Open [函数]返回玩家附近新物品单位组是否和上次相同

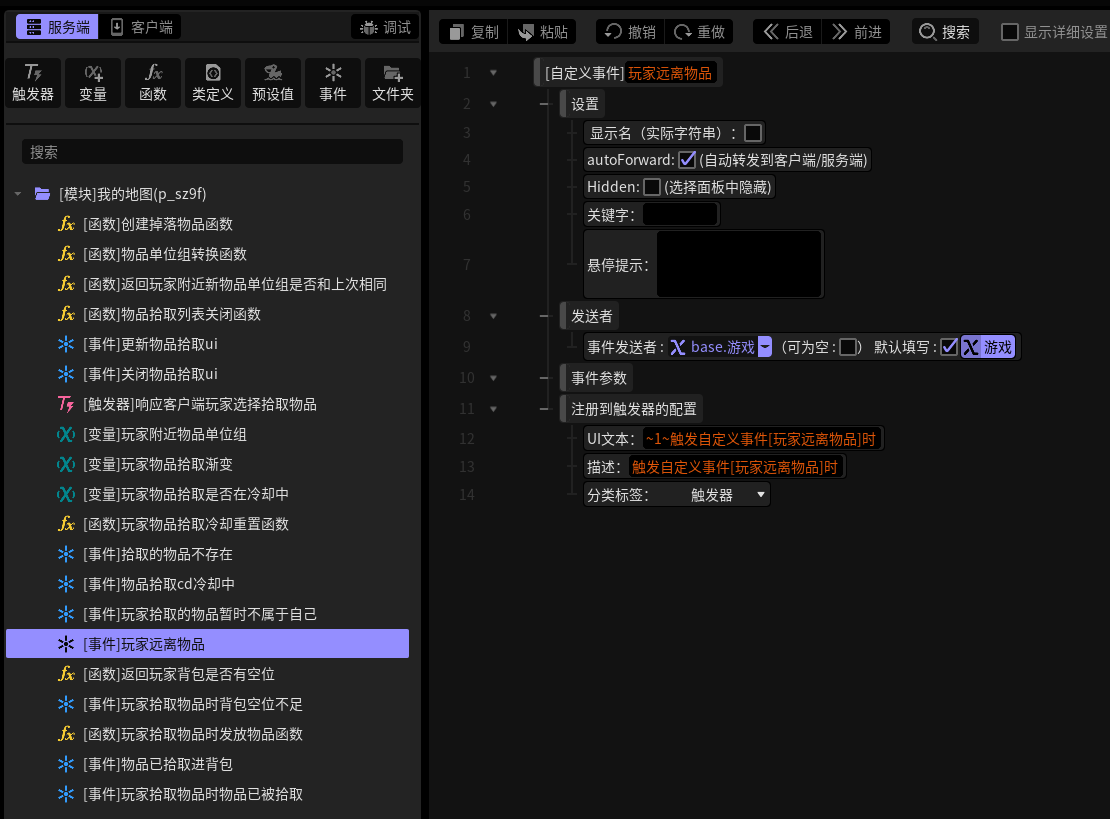[x=234, y=284]
